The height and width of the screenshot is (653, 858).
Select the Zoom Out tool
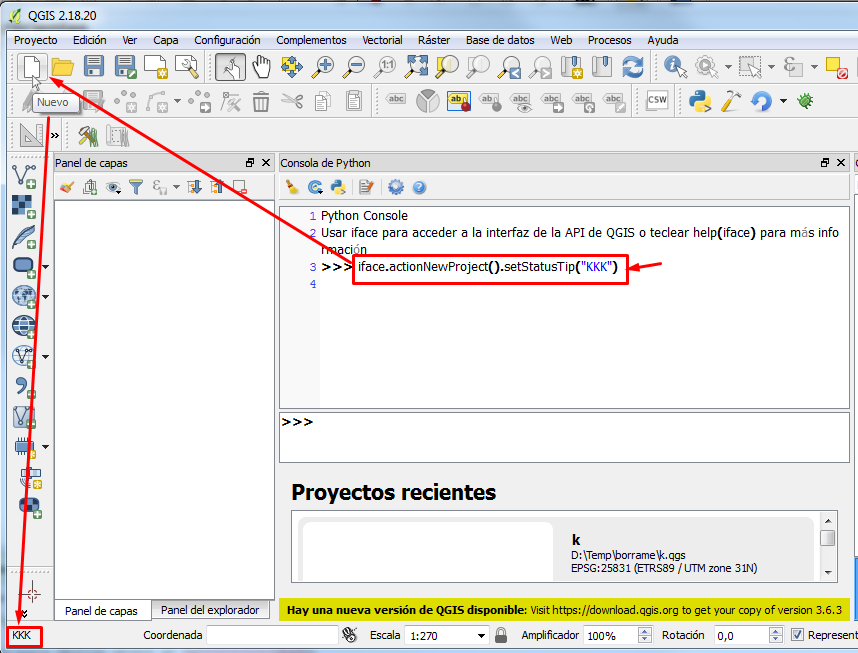pyautogui.click(x=353, y=67)
